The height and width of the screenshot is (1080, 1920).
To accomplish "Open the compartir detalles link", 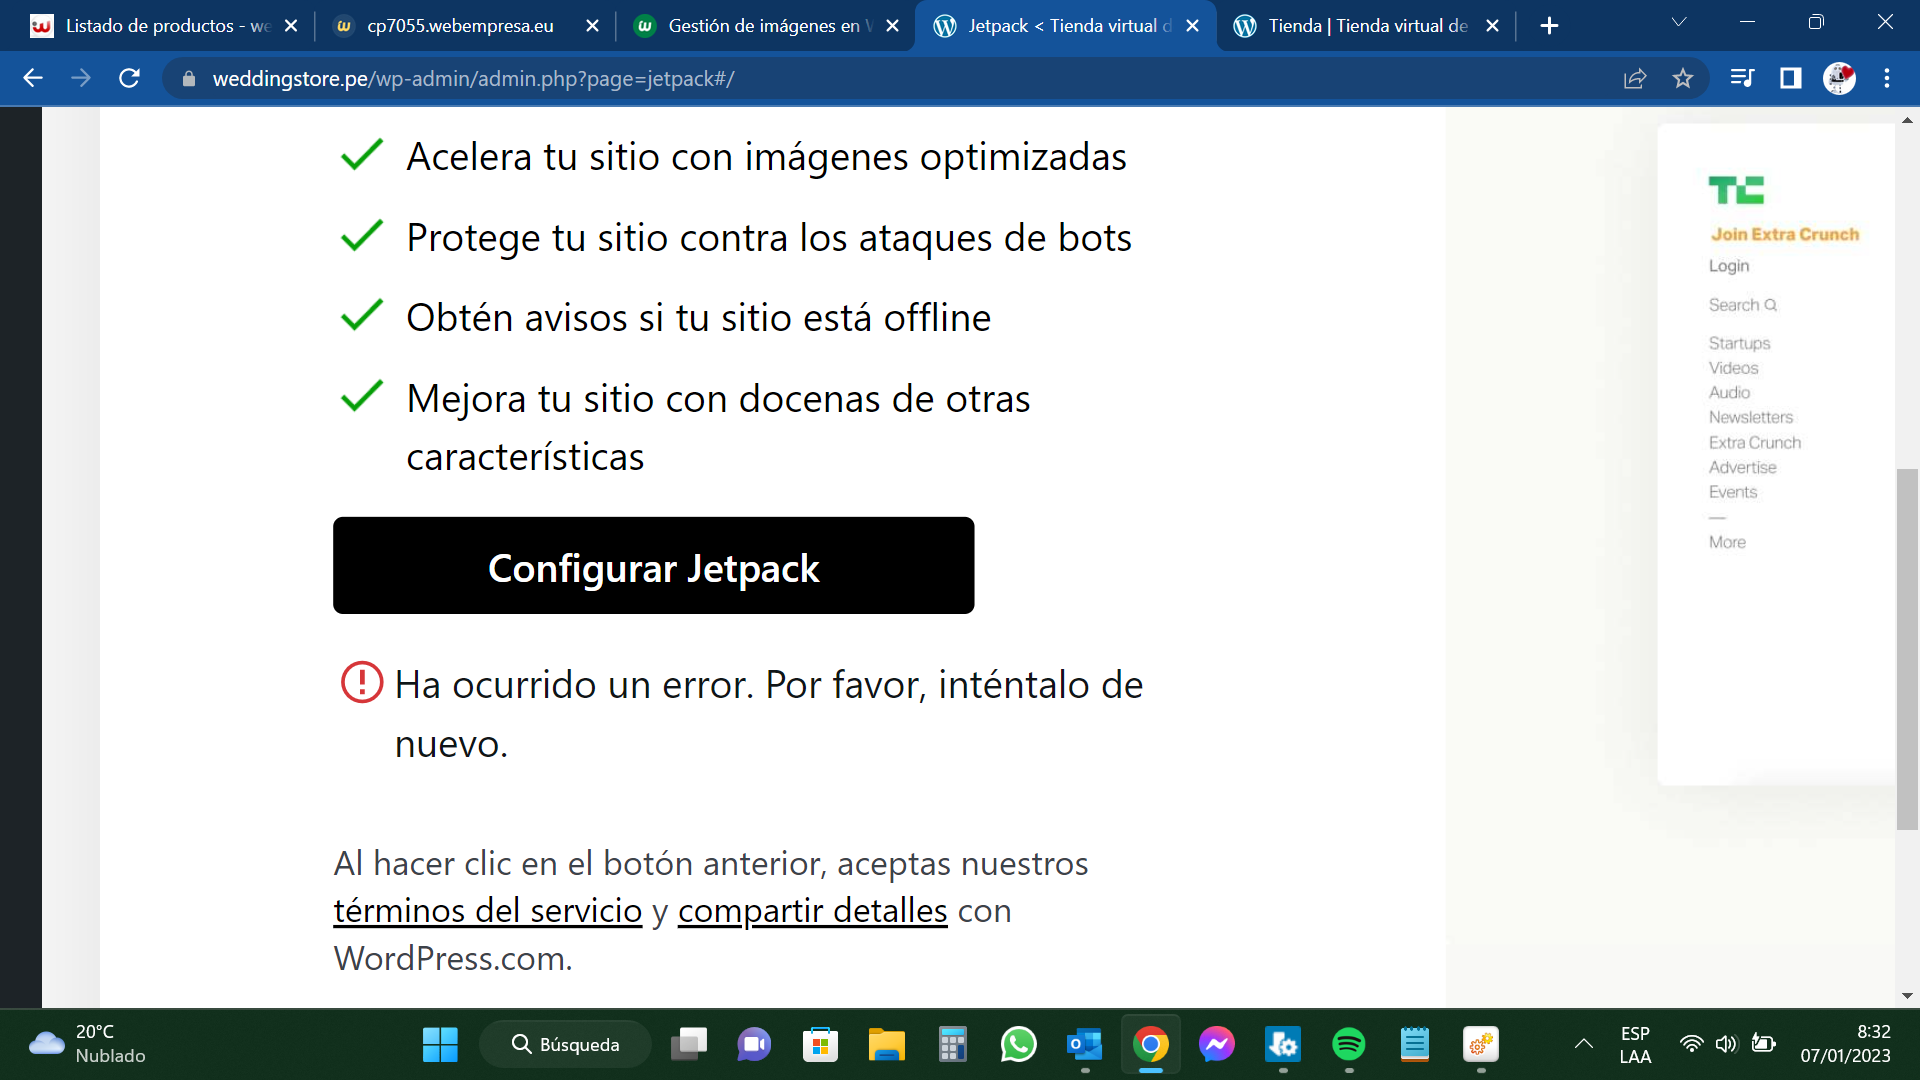I will click(813, 911).
